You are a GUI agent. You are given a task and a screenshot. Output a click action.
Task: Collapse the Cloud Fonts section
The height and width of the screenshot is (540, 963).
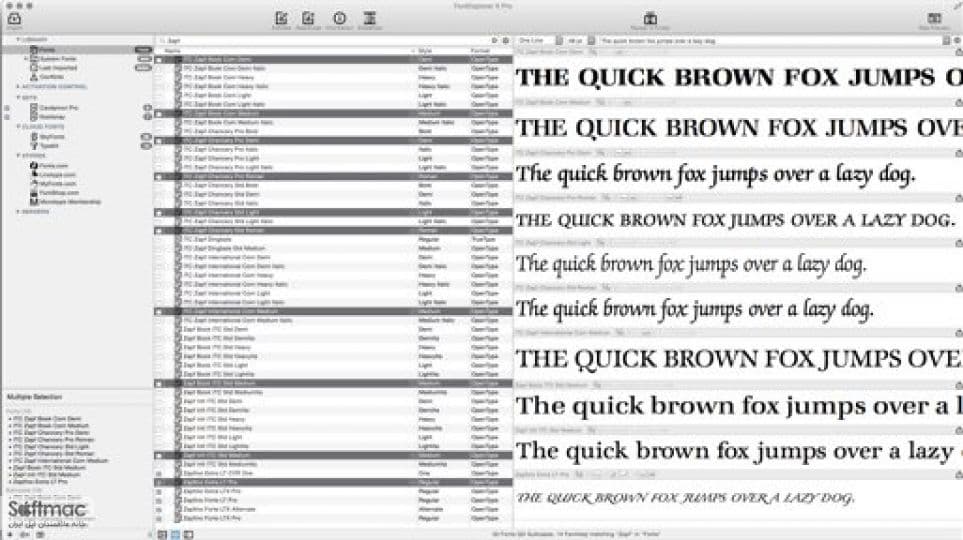(18, 127)
